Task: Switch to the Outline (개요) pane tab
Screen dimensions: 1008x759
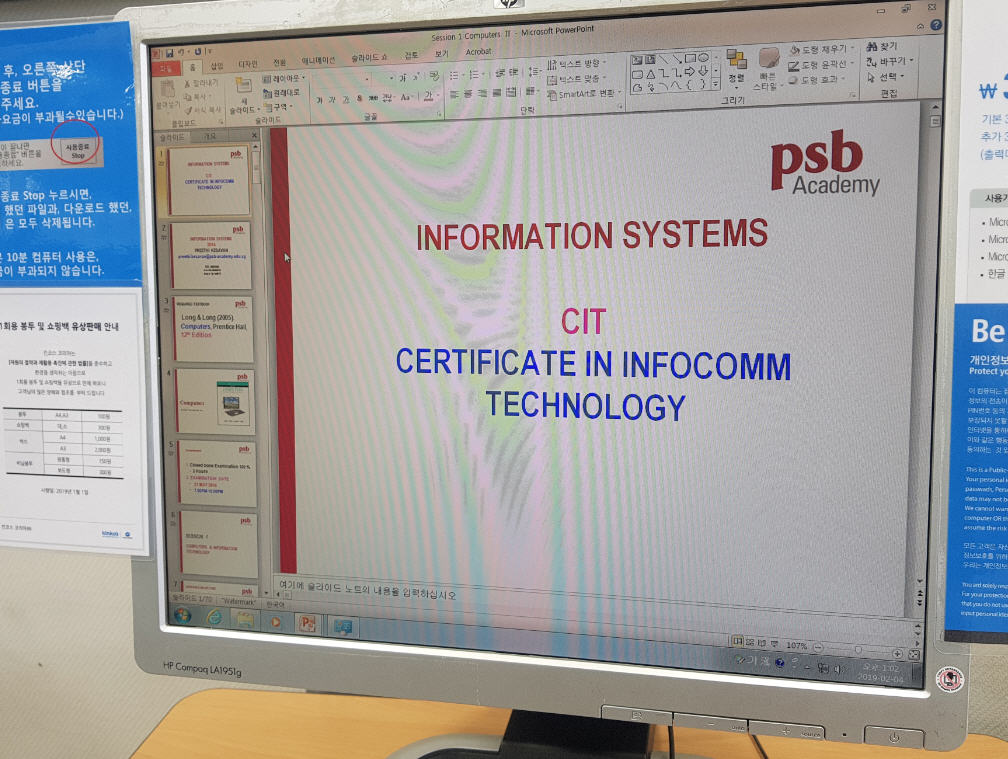Action: pyautogui.click(x=210, y=136)
